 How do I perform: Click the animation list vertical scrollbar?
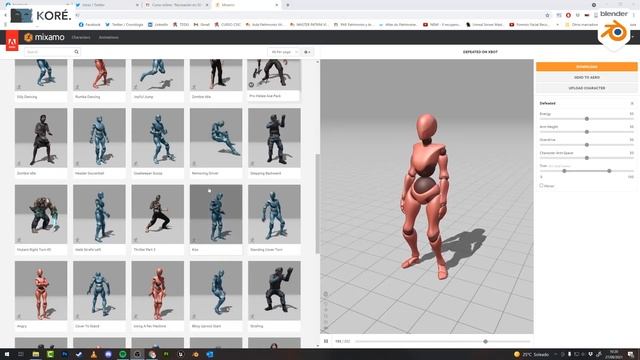[318, 203]
